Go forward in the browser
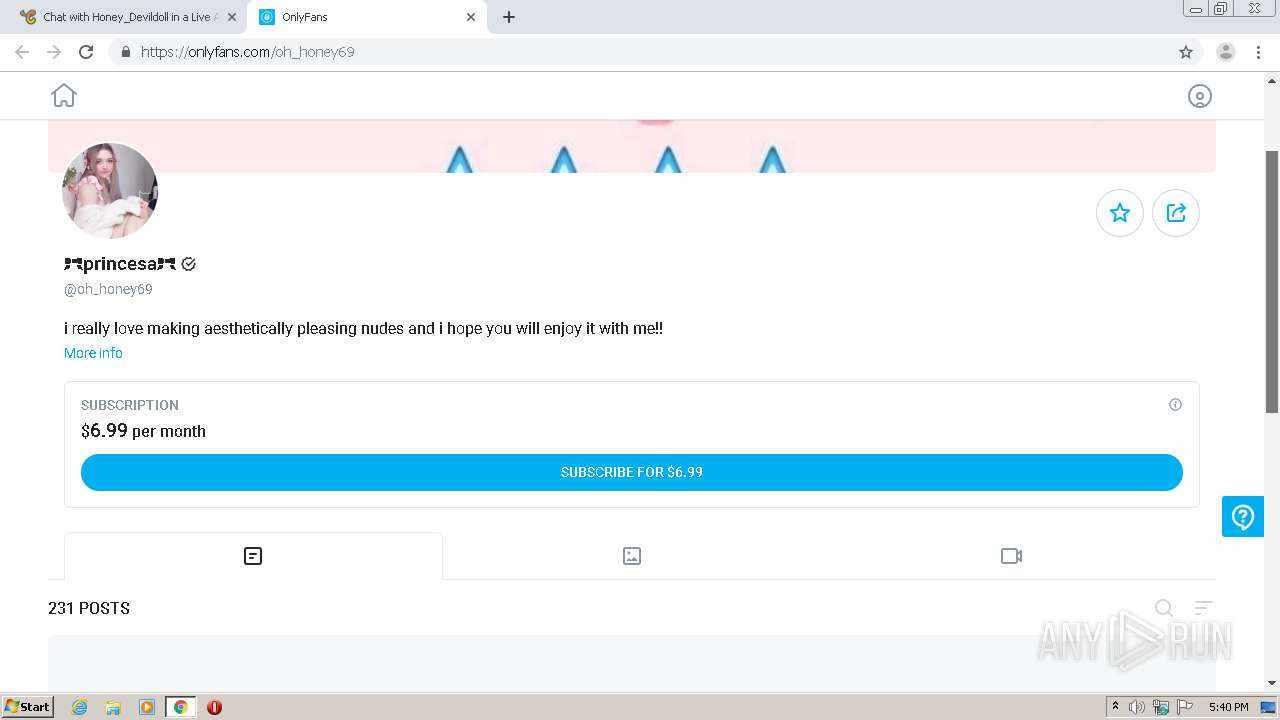Screen dimensions: 1280x720 [54, 52]
